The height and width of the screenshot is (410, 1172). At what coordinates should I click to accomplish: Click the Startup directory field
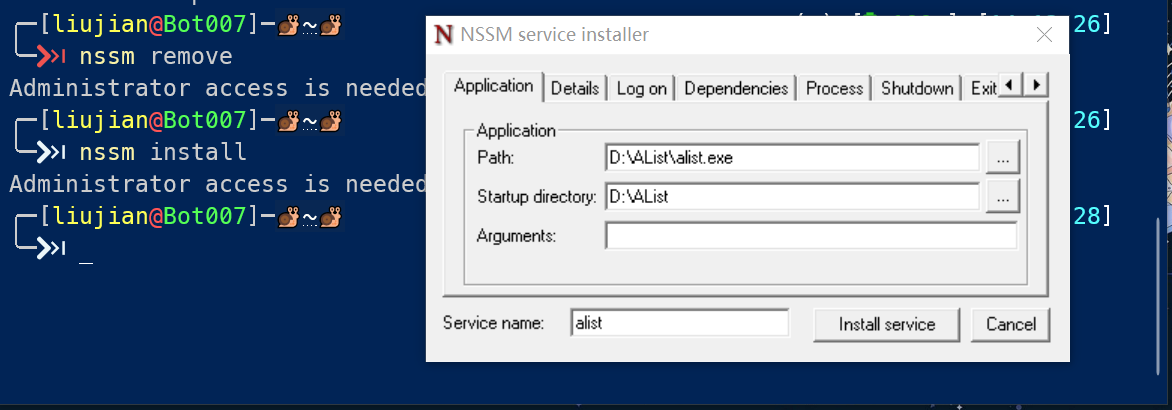[792, 197]
